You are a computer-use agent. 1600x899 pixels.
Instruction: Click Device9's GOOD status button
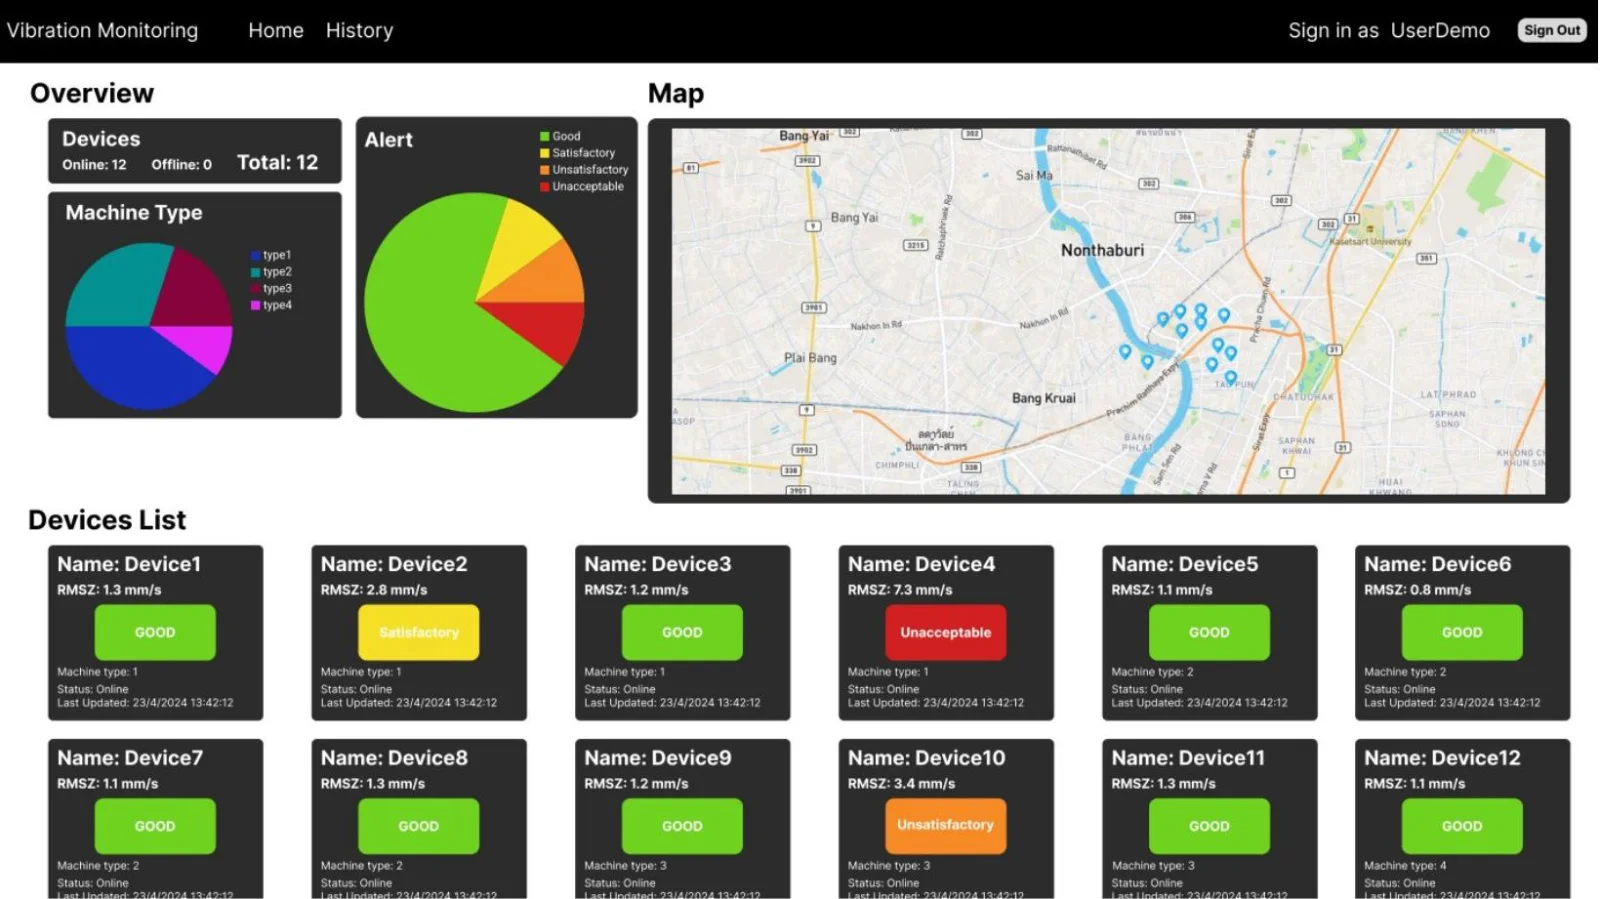coord(682,826)
